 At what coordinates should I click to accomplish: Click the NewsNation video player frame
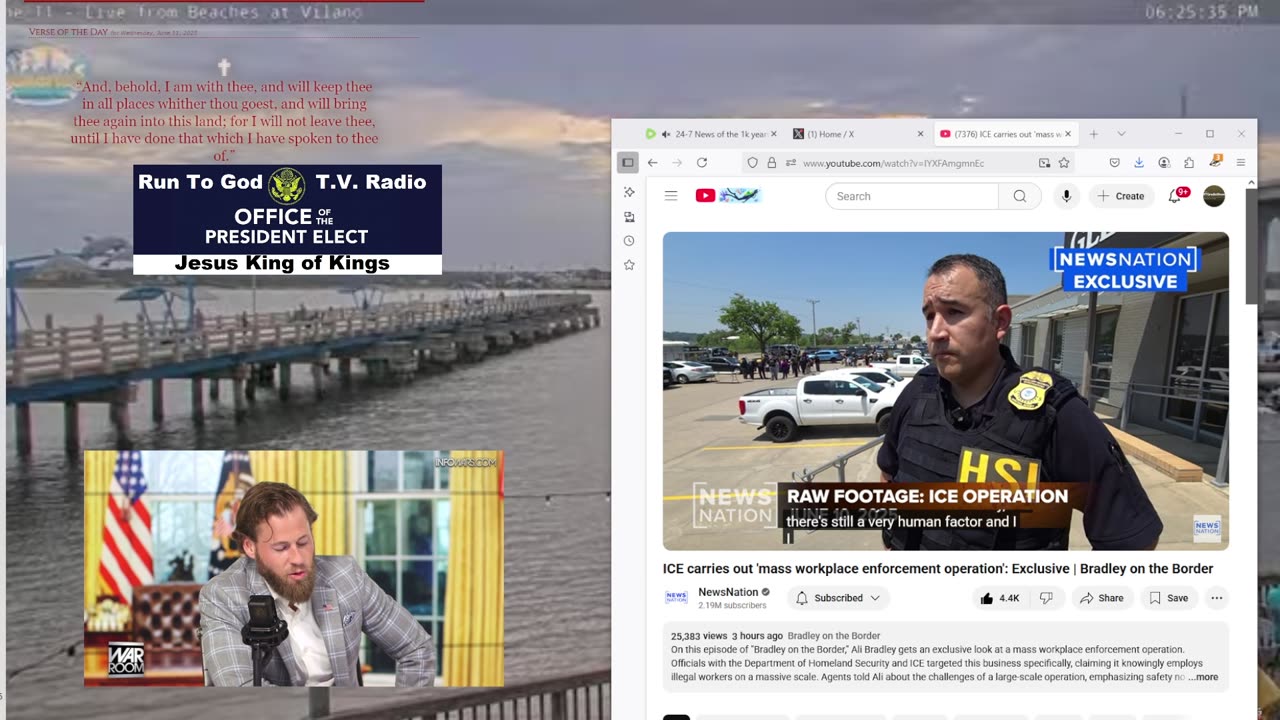coord(945,391)
